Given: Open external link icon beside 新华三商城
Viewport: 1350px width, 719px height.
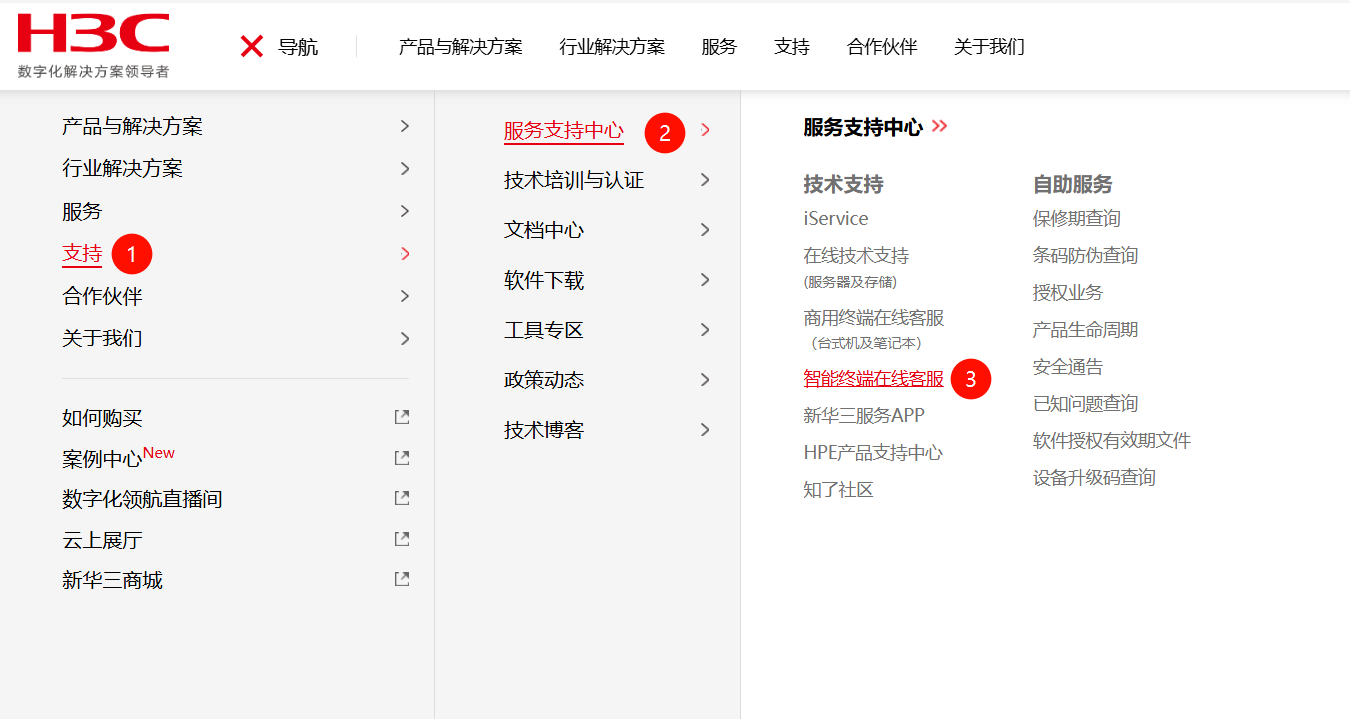Looking at the screenshot, I should coord(402,579).
